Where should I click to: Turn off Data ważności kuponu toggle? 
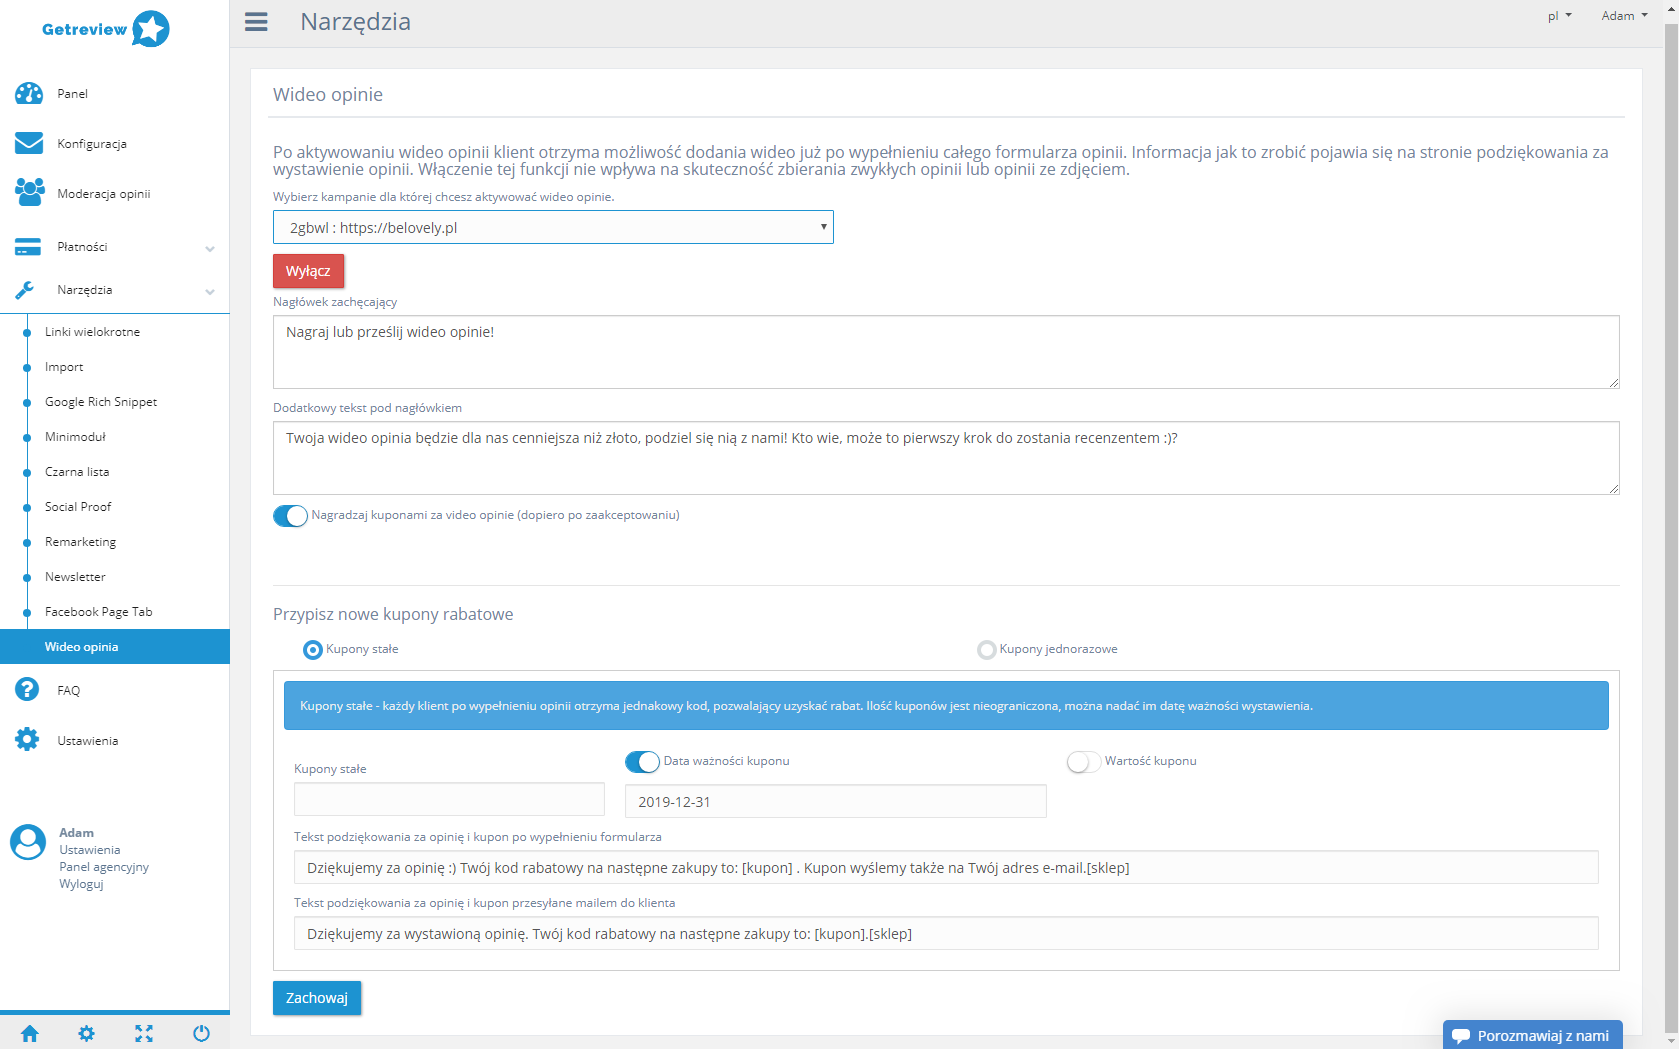coord(642,762)
